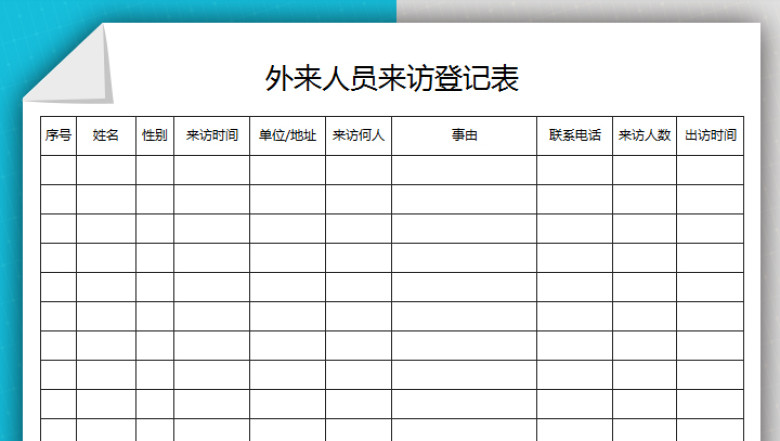Screen dimensions: 780x441
Task: Select the 来访时间 column header
Action: [x=212, y=136]
